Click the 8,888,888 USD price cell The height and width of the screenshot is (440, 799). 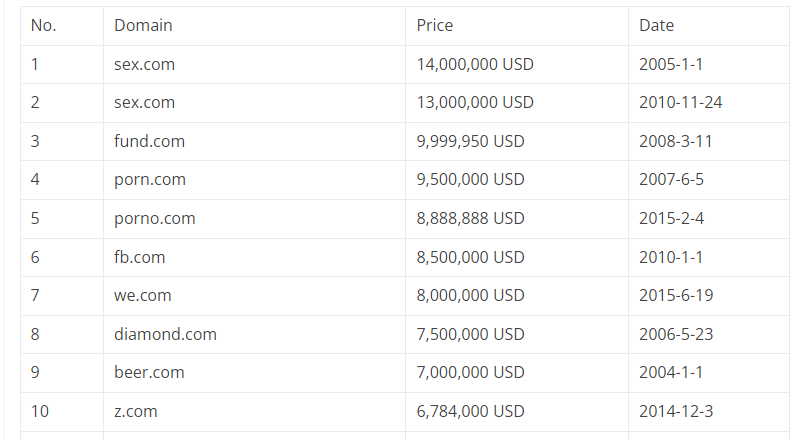pos(470,218)
